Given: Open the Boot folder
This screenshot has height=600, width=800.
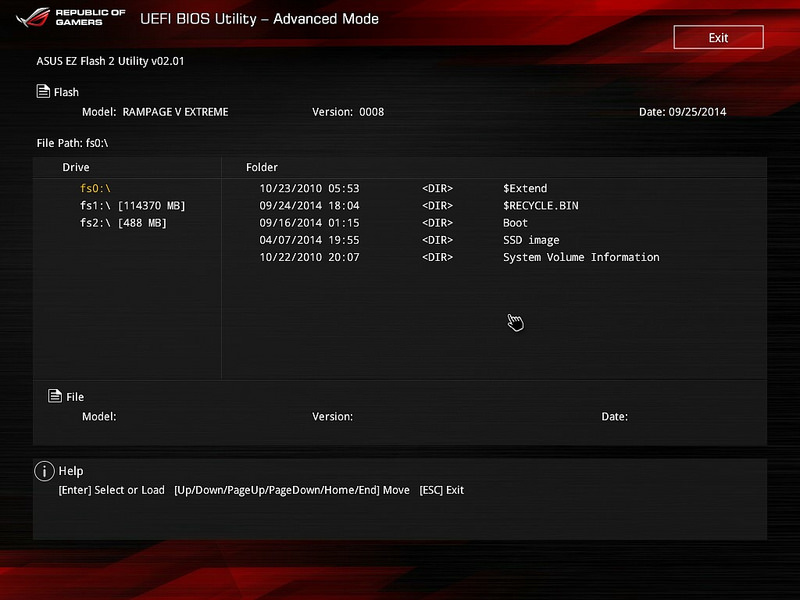Looking at the screenshot, I should pos(515,223).
